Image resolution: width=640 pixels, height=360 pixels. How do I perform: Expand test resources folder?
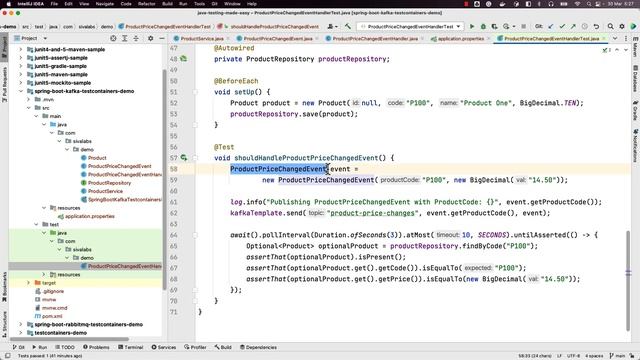pyautogui.click(x=44, y=274)
